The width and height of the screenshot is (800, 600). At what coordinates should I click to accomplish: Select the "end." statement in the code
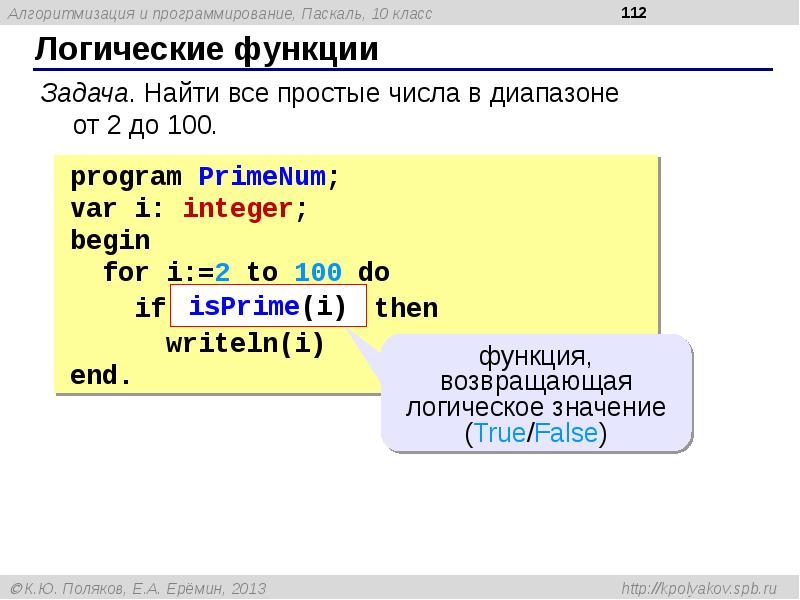[101, 376]
